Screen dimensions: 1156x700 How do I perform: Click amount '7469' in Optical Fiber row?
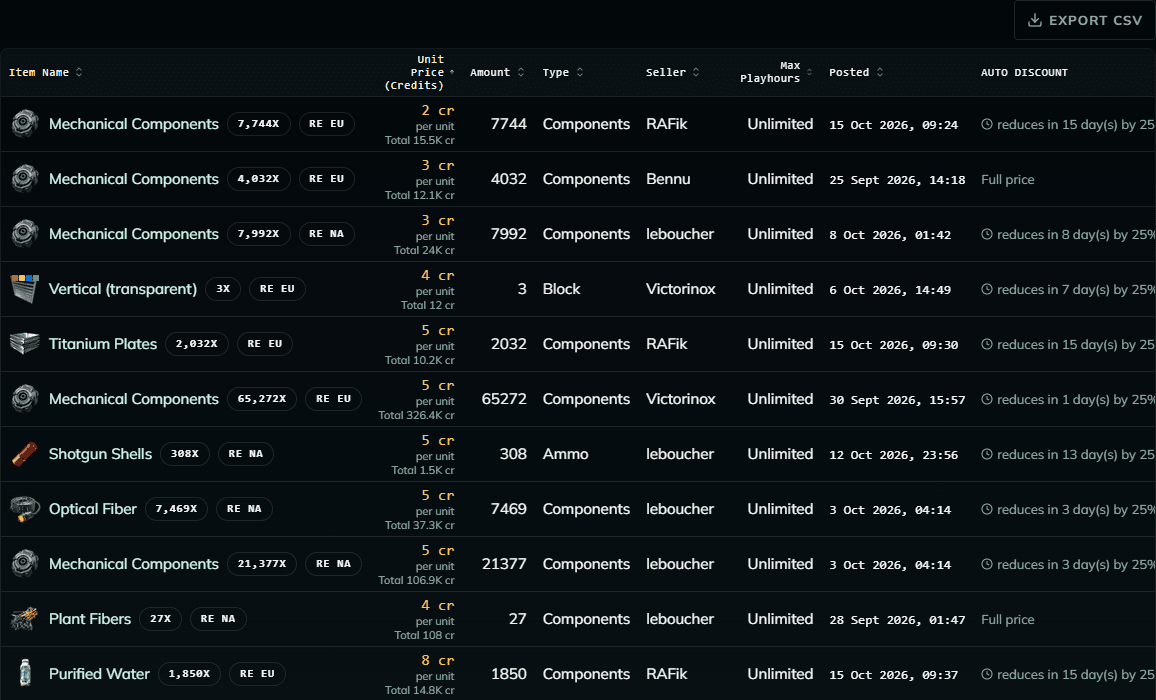point(509,509)
